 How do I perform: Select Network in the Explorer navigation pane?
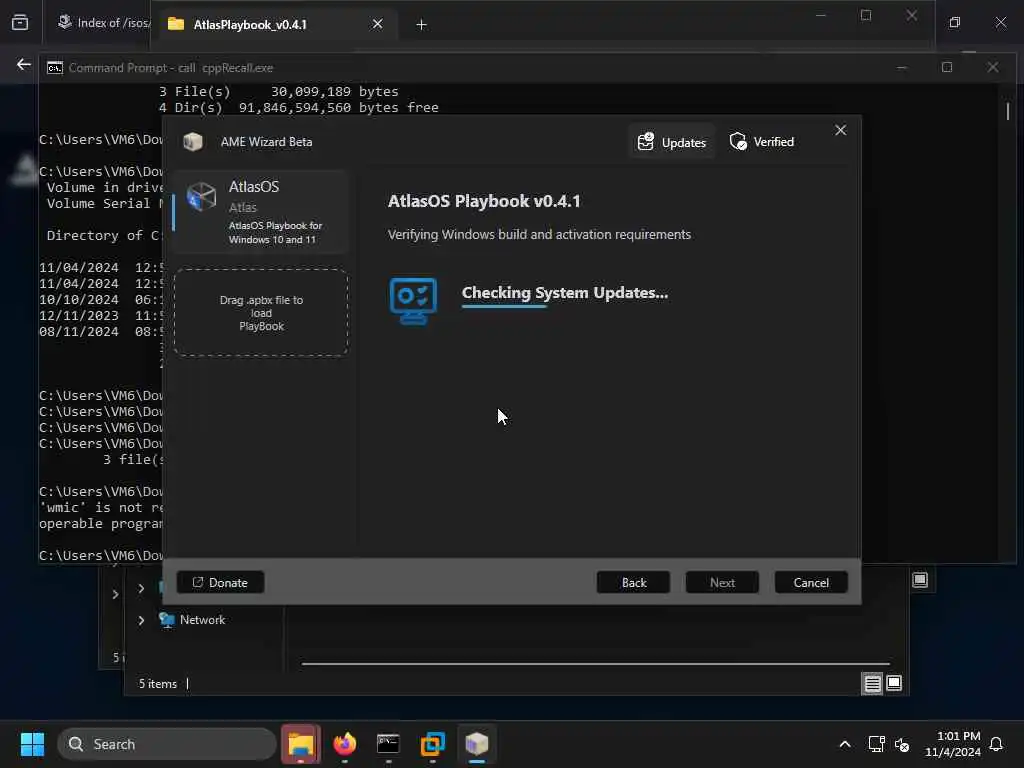coord(202,620)
